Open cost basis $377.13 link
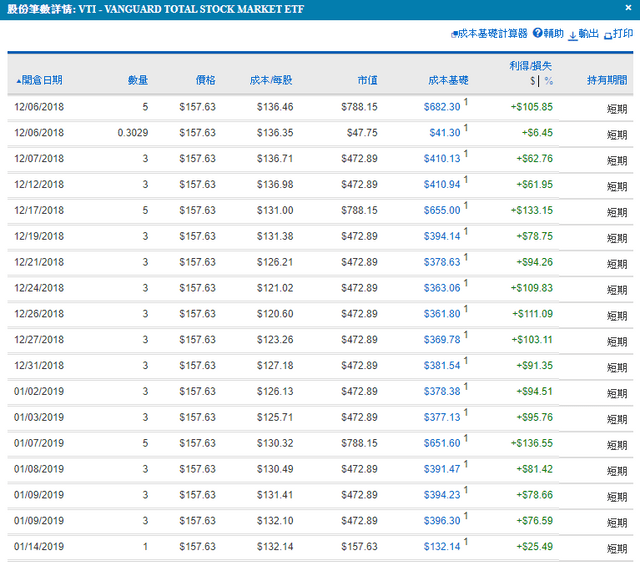640x562 pixels. point(442,417)
